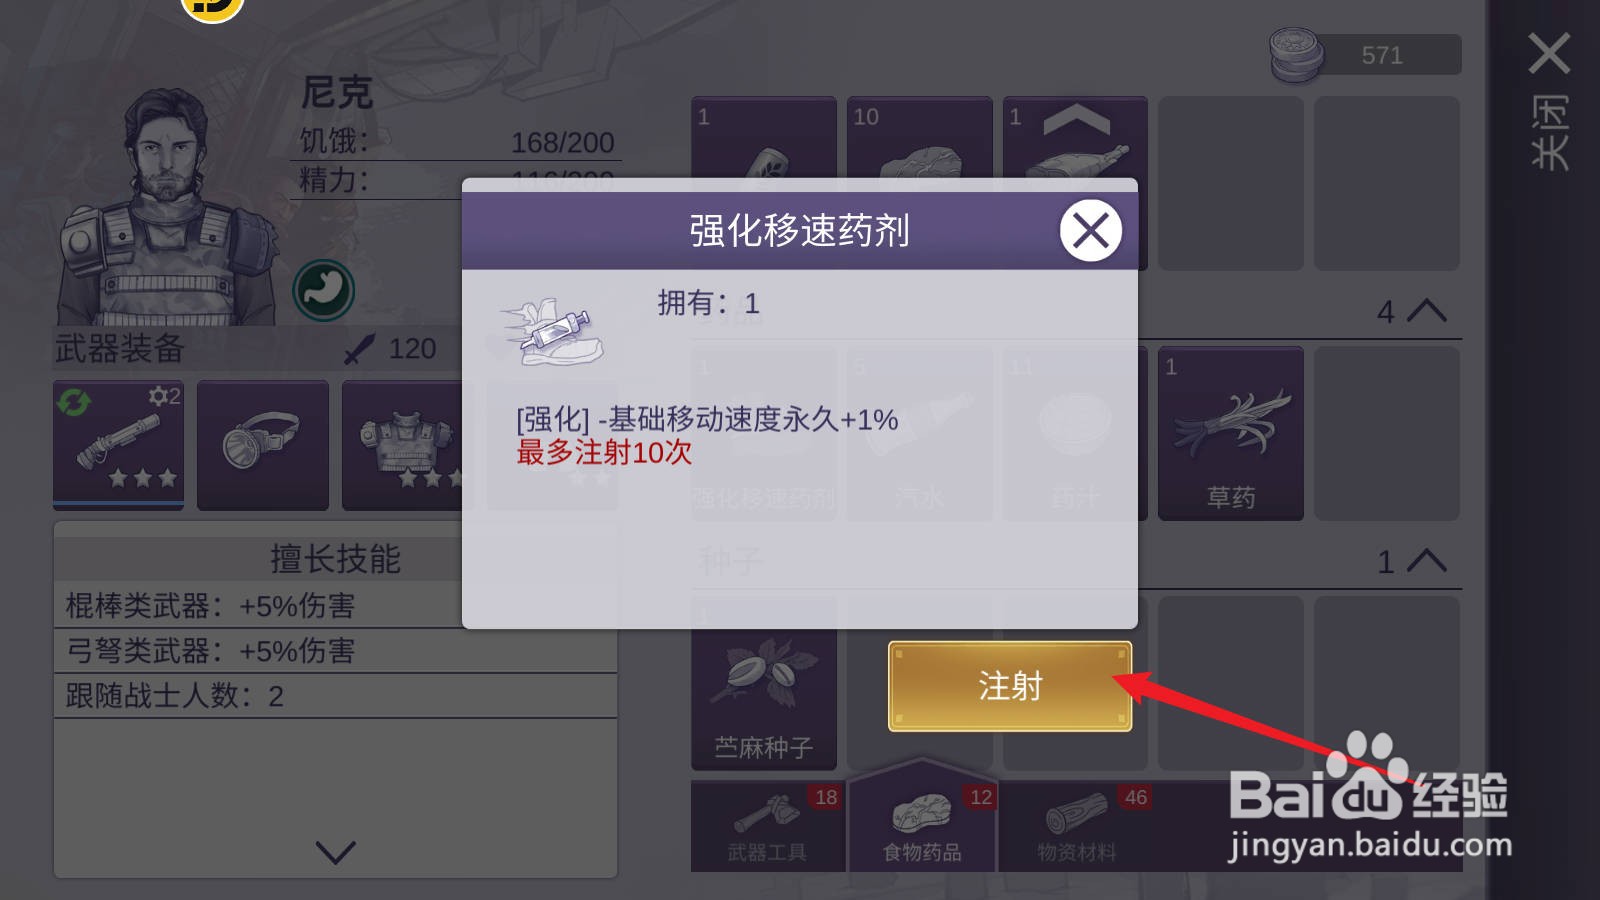Tap the 571 coin balance bar
The height and width of the screenshot is (900, 1600).
tap(1366, 55)
